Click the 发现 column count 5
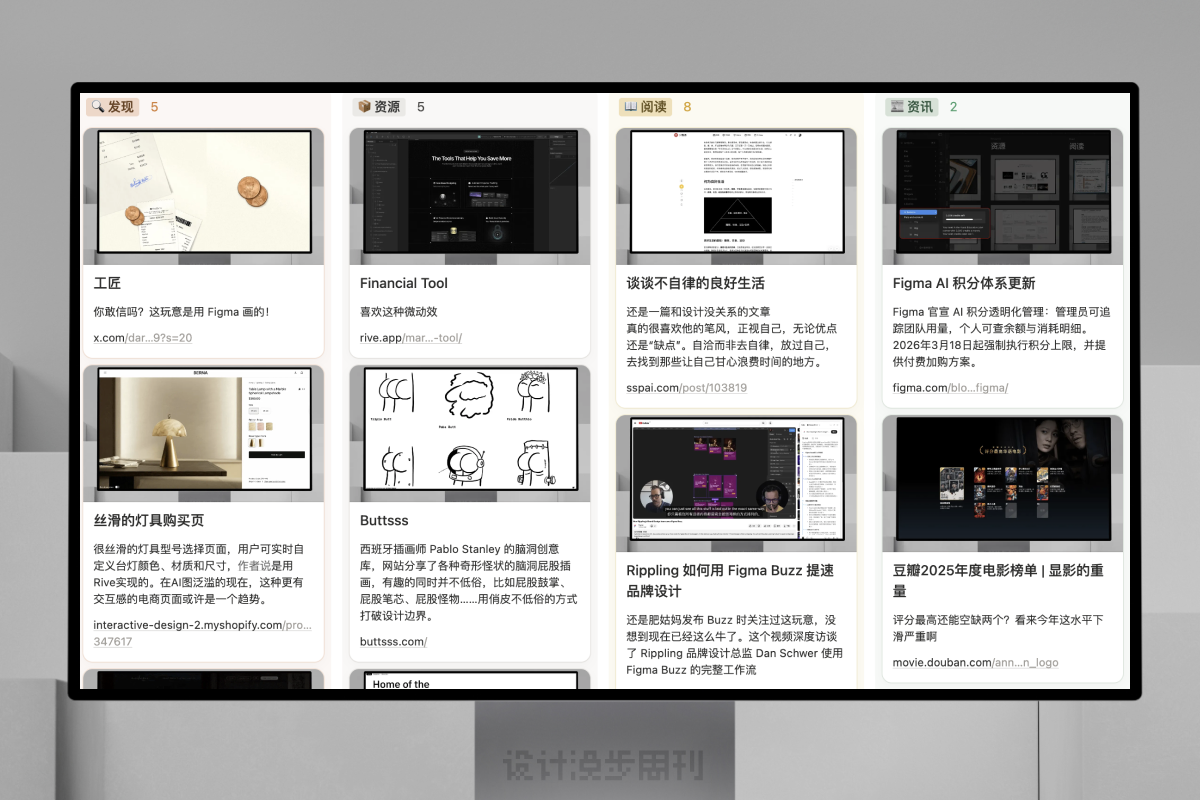Image resolution: width=1200 pixels, height=800 pixels. tap(154, 107)
